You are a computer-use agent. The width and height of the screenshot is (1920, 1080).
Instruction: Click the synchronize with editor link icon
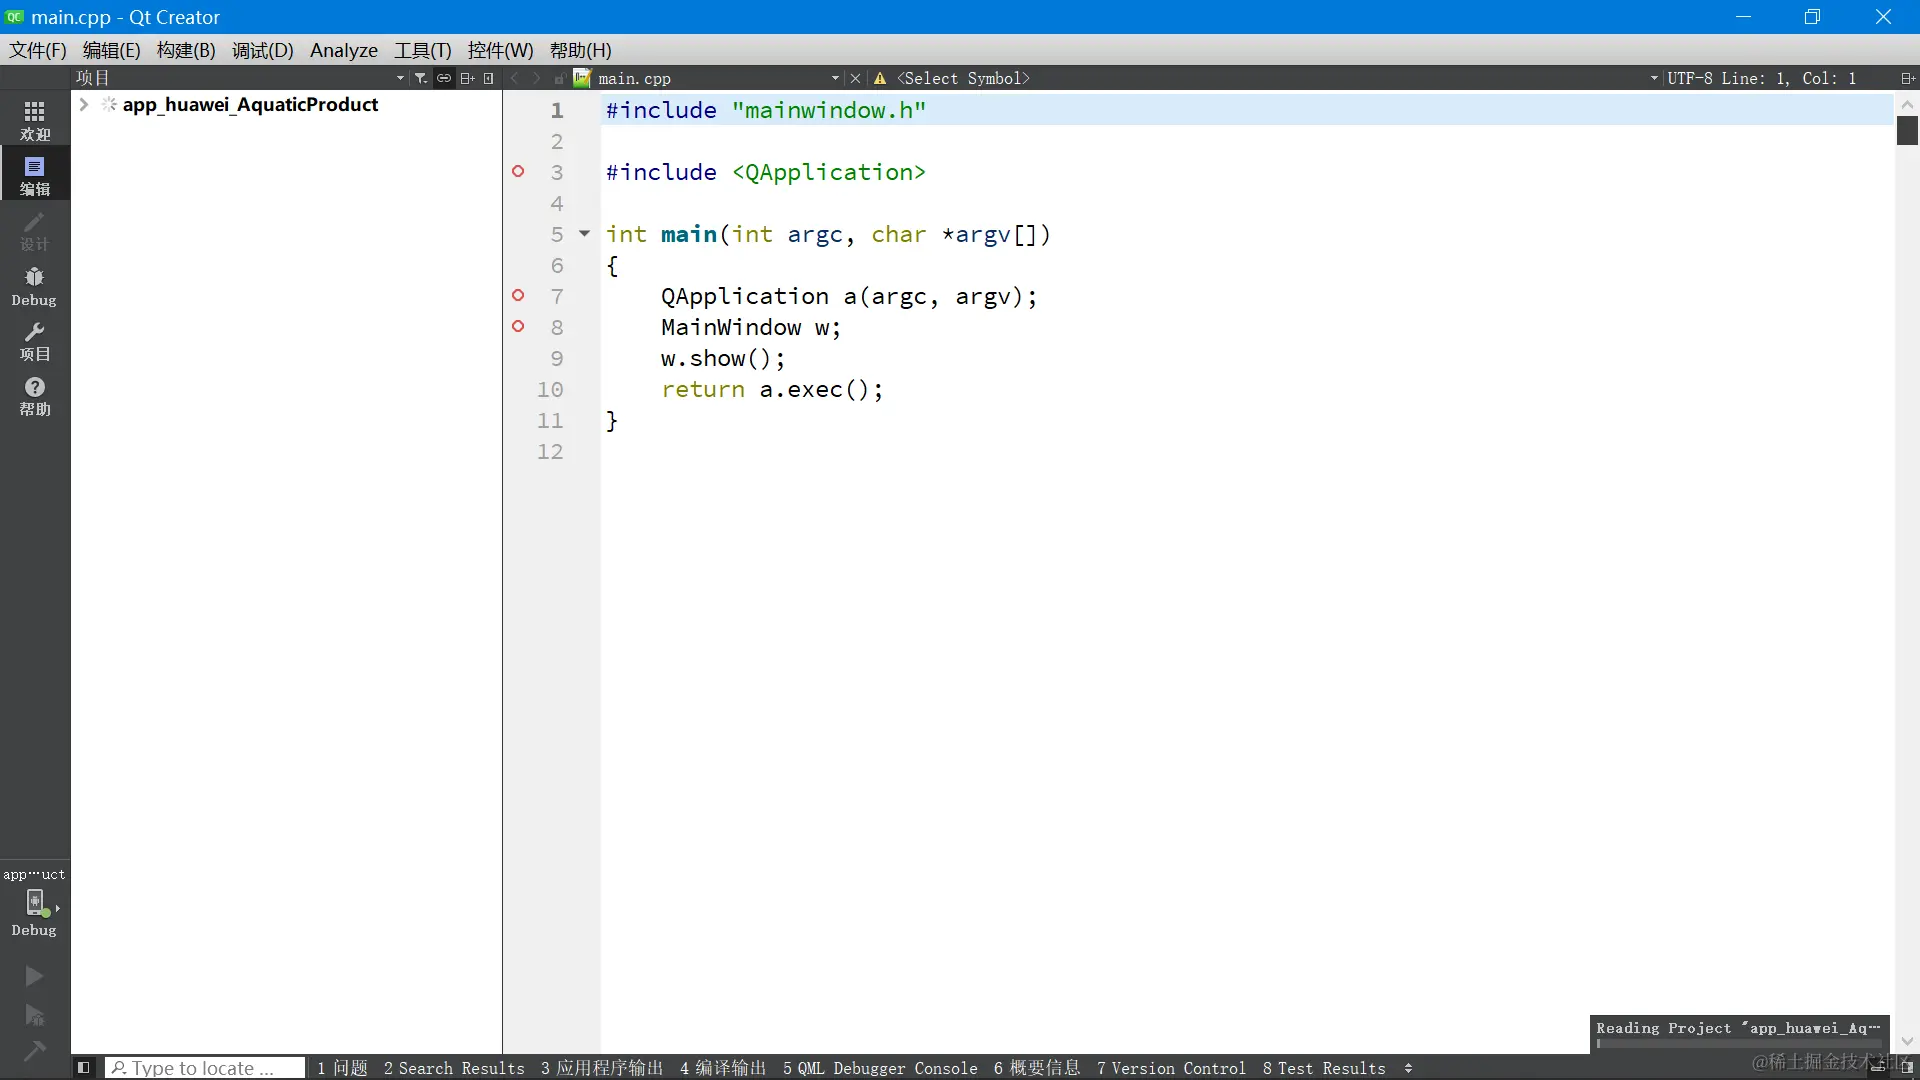(444, 78)
